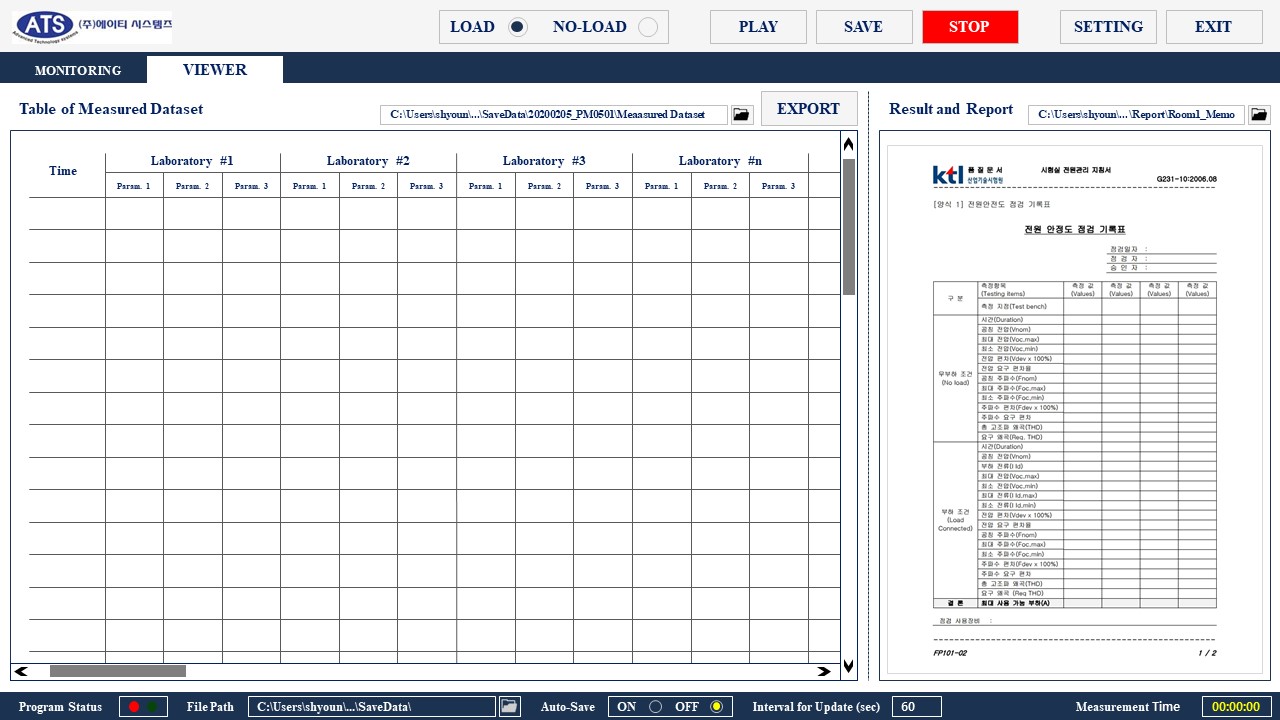Select the NO-LOAD radio button
The image size is (1280, 720).
(x=648, y=27)
